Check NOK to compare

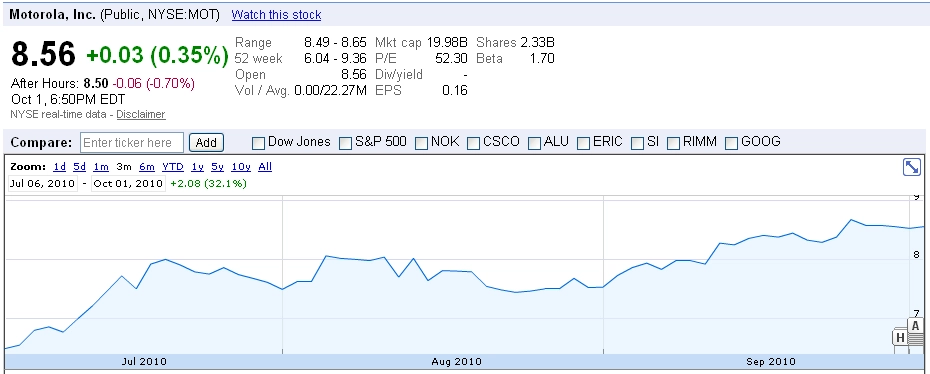(421, 143)
